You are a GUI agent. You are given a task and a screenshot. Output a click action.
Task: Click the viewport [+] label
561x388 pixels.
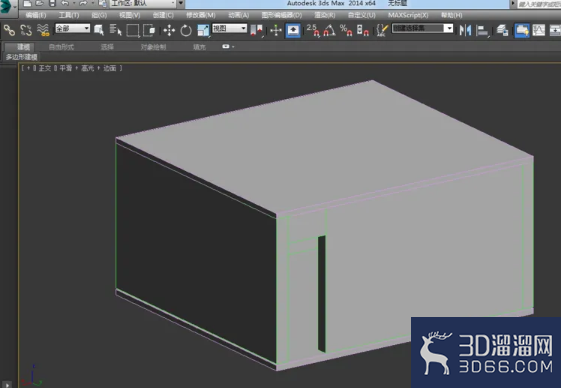[x=28, y=68]
